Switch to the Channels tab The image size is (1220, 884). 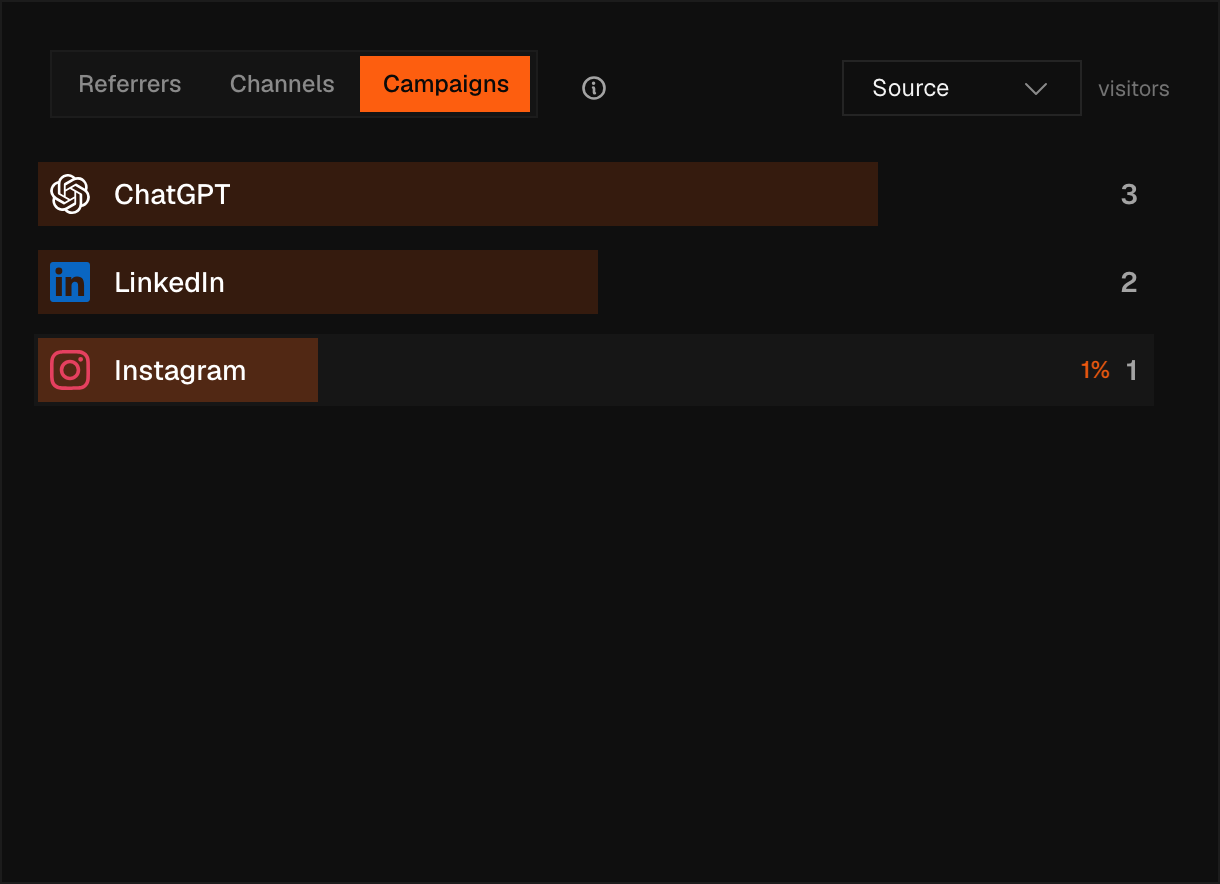(282, 84)
